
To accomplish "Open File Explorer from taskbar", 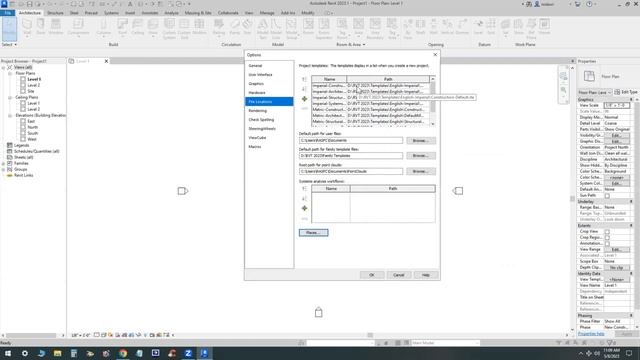I will 58,353.
